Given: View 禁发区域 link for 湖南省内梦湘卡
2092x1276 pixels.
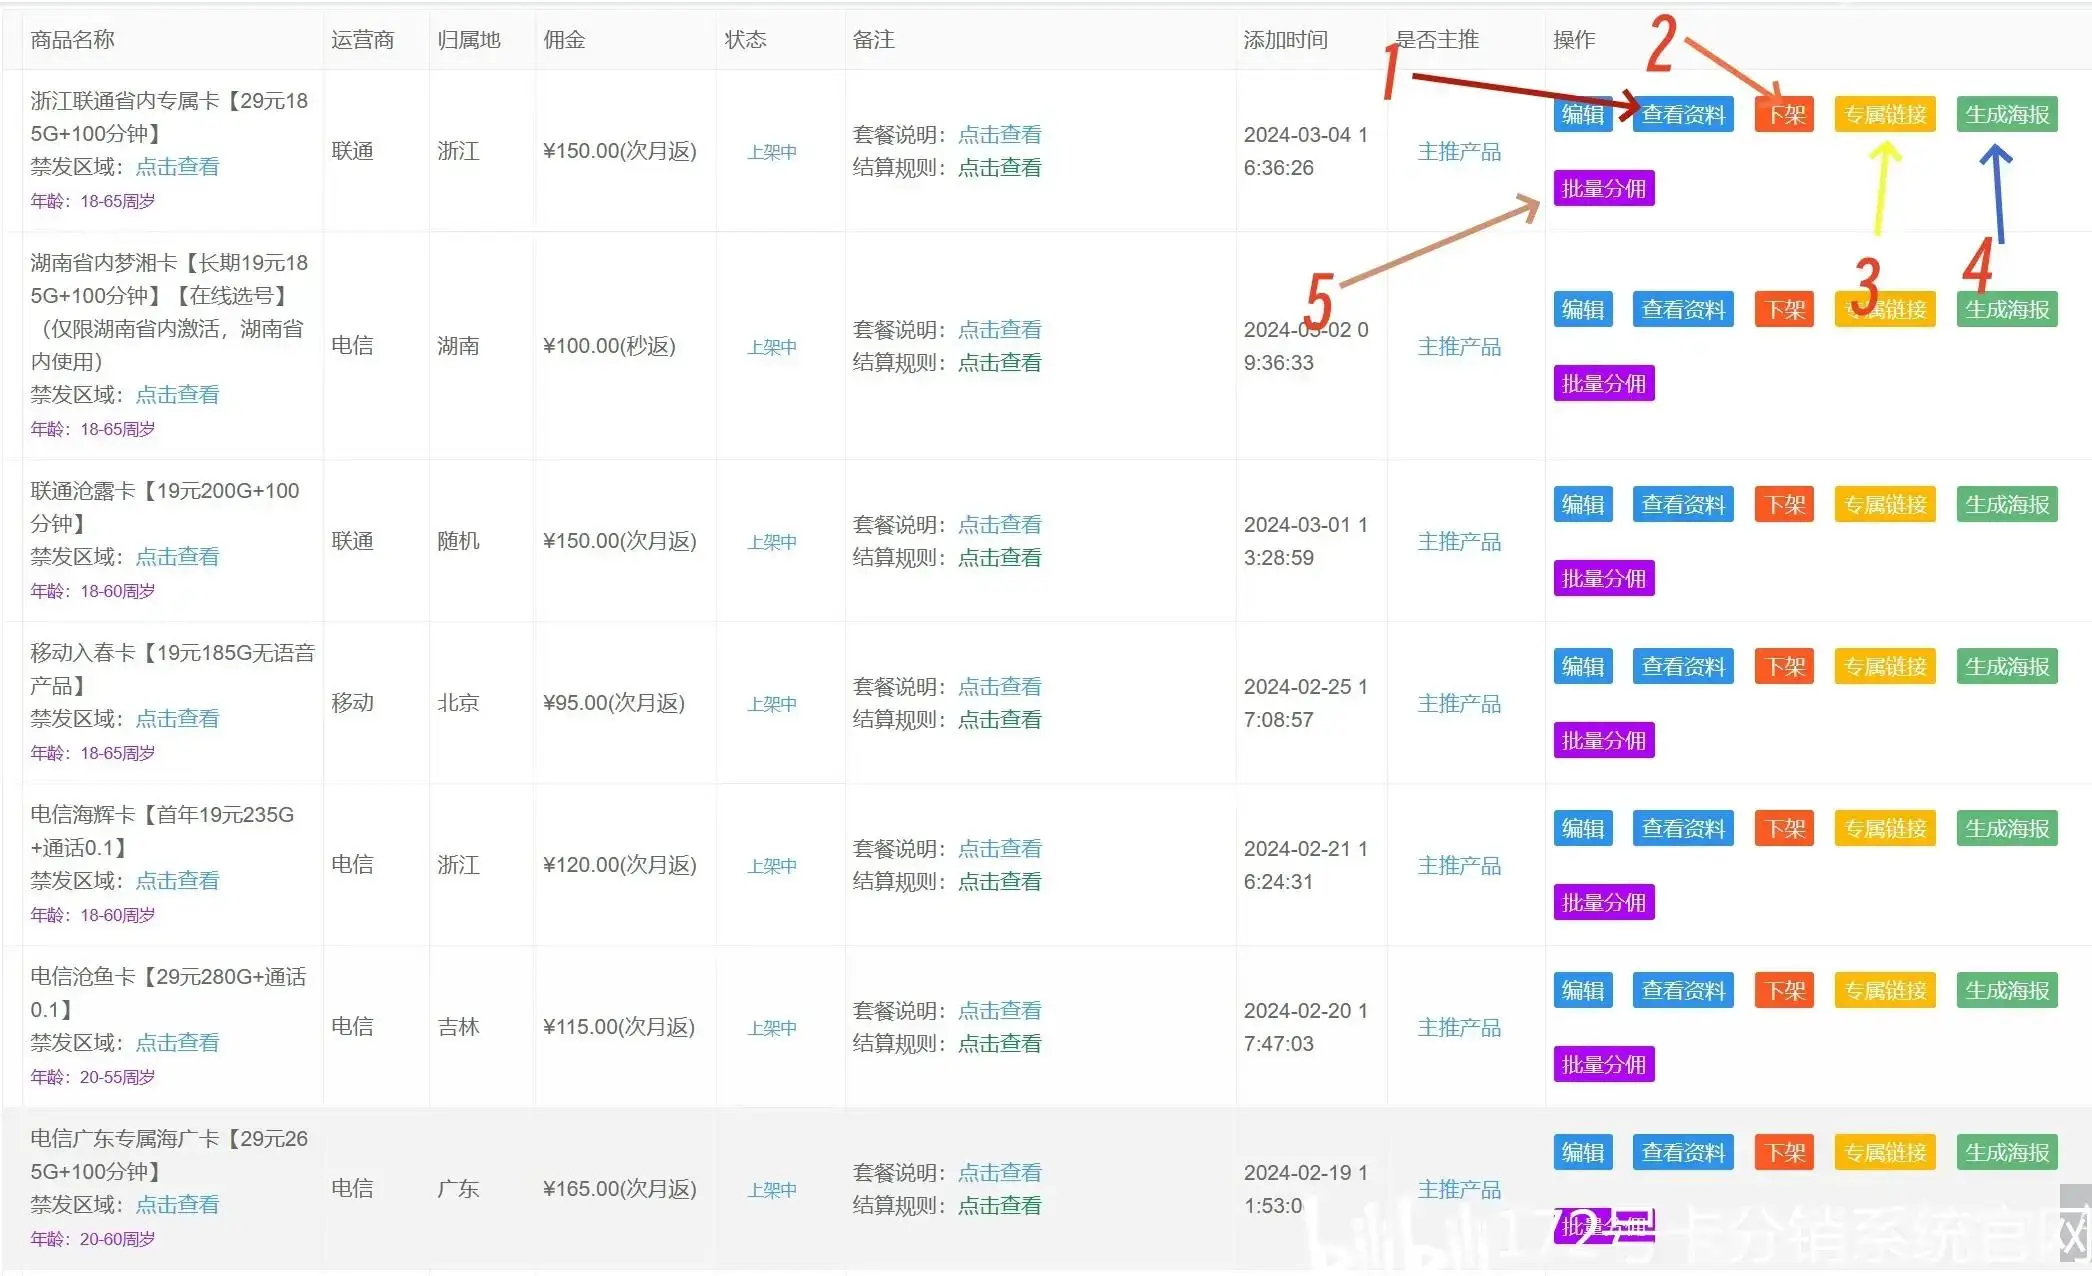Looking at the screenshot, I should 177,395.
